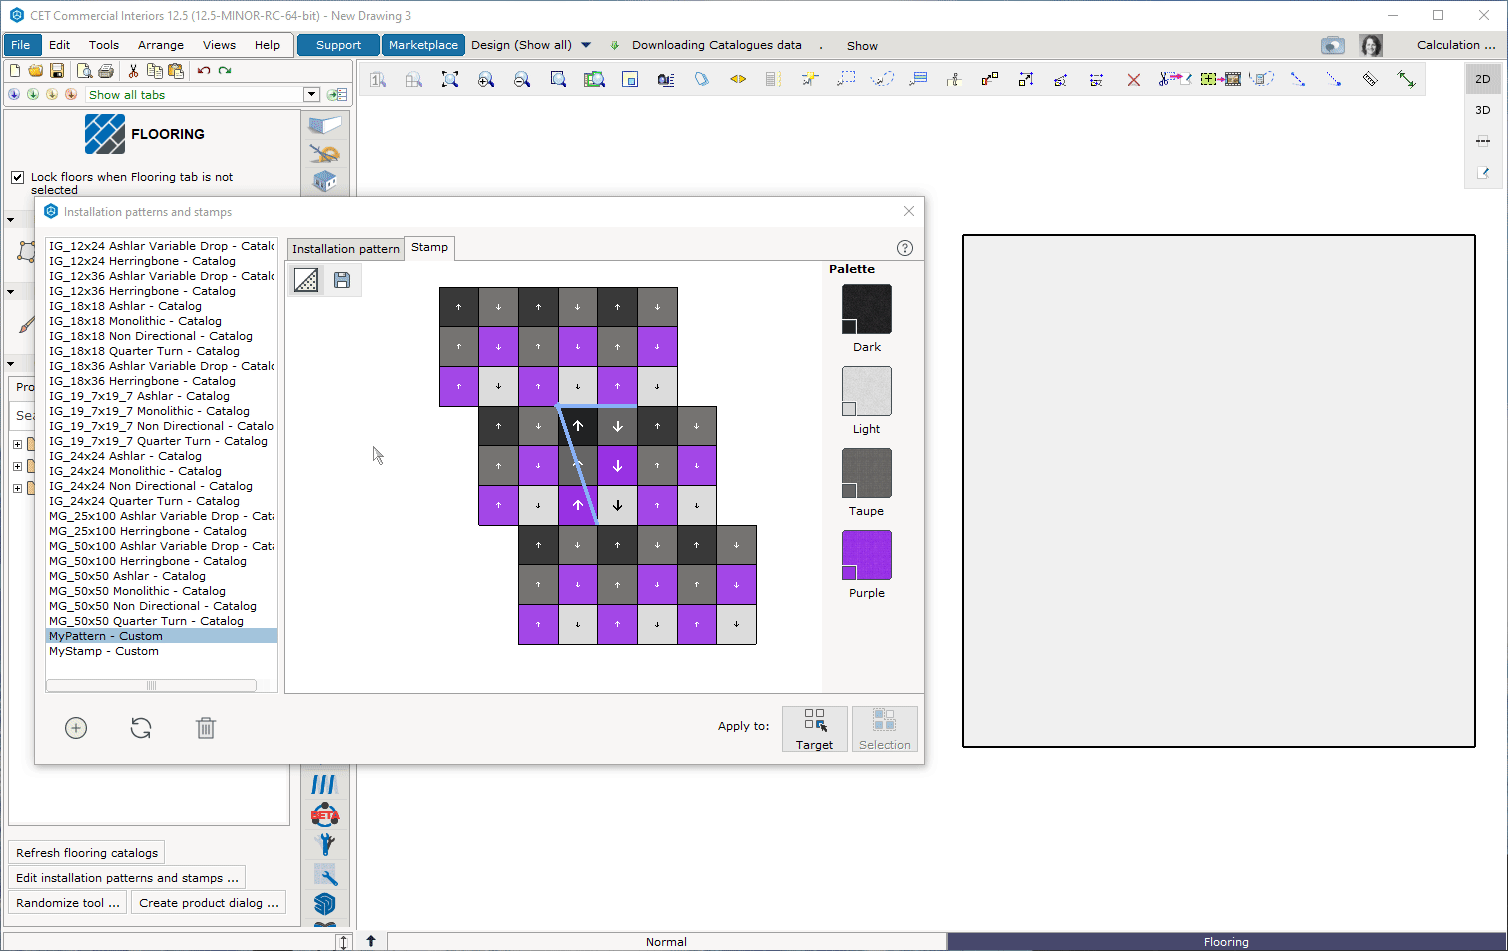Open the Tools menu
Viewport: 1508px width, 951px height.
104,45
